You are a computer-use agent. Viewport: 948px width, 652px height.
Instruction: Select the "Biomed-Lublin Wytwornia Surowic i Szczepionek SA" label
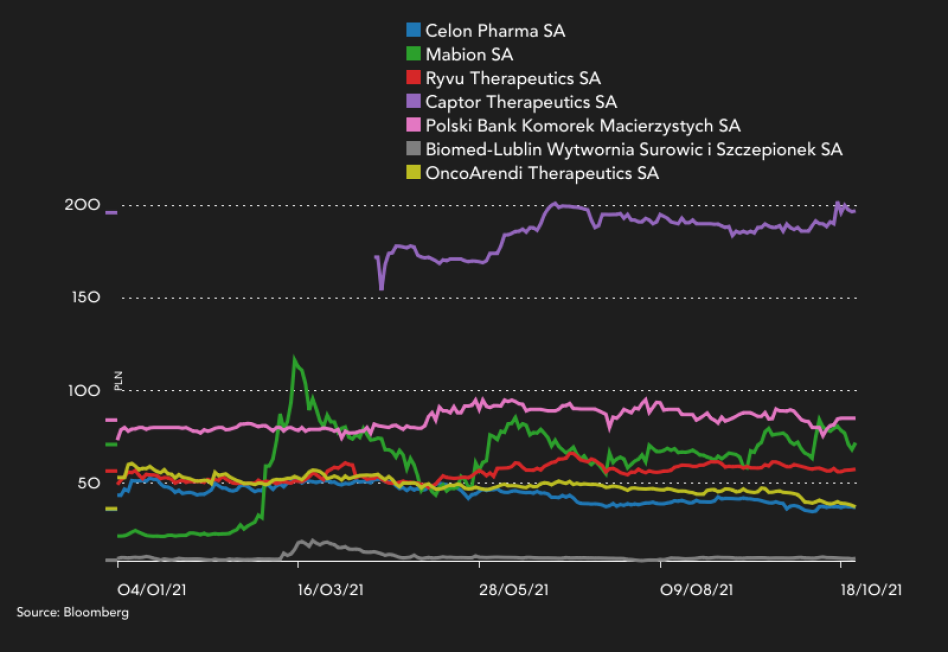(x=634, y=149)
